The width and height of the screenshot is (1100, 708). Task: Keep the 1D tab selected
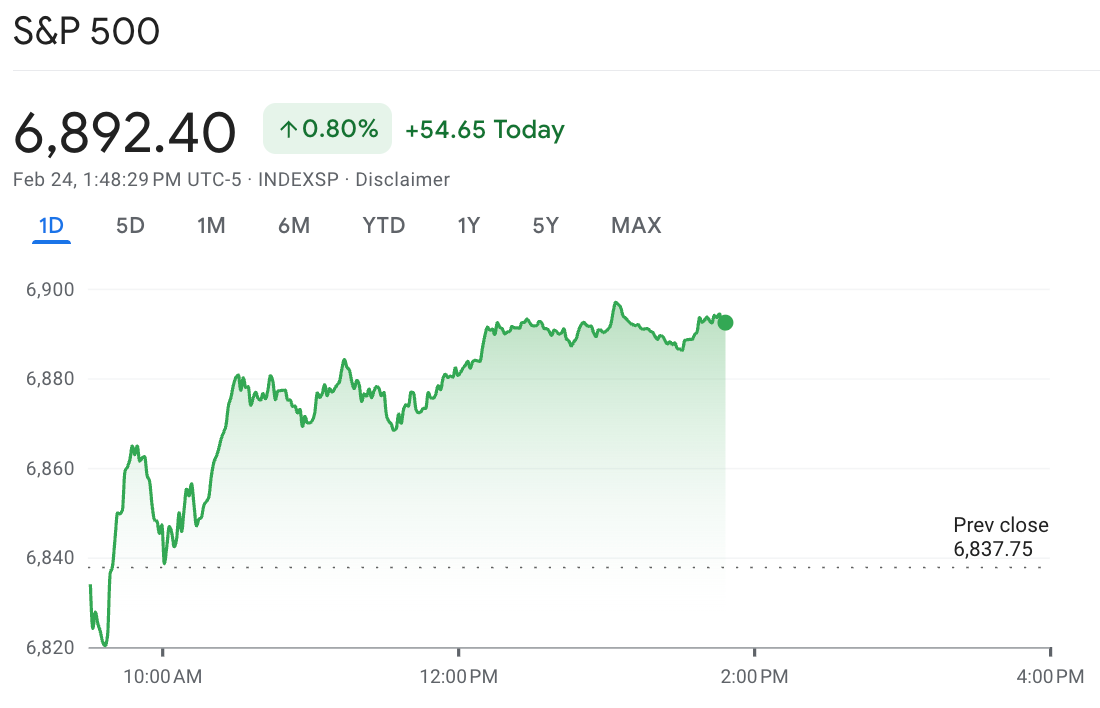(52, 226)
